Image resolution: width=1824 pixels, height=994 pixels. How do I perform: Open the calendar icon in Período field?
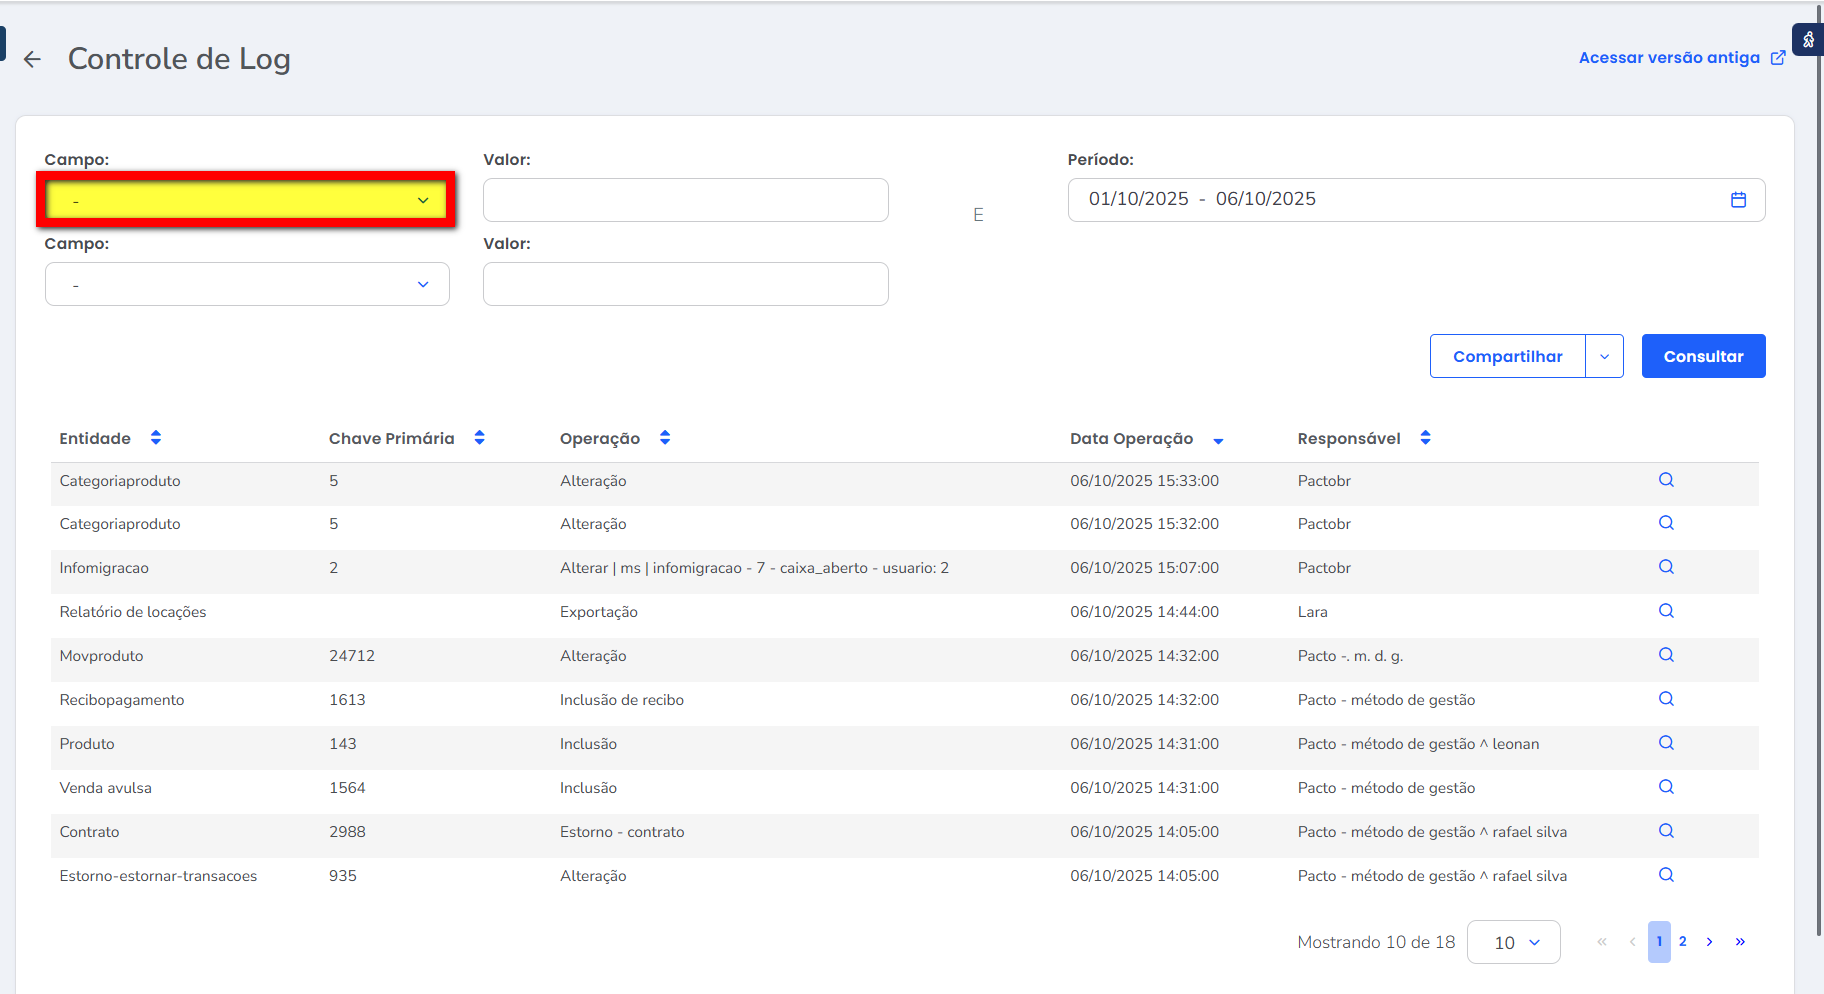[x=1738, y=200]
